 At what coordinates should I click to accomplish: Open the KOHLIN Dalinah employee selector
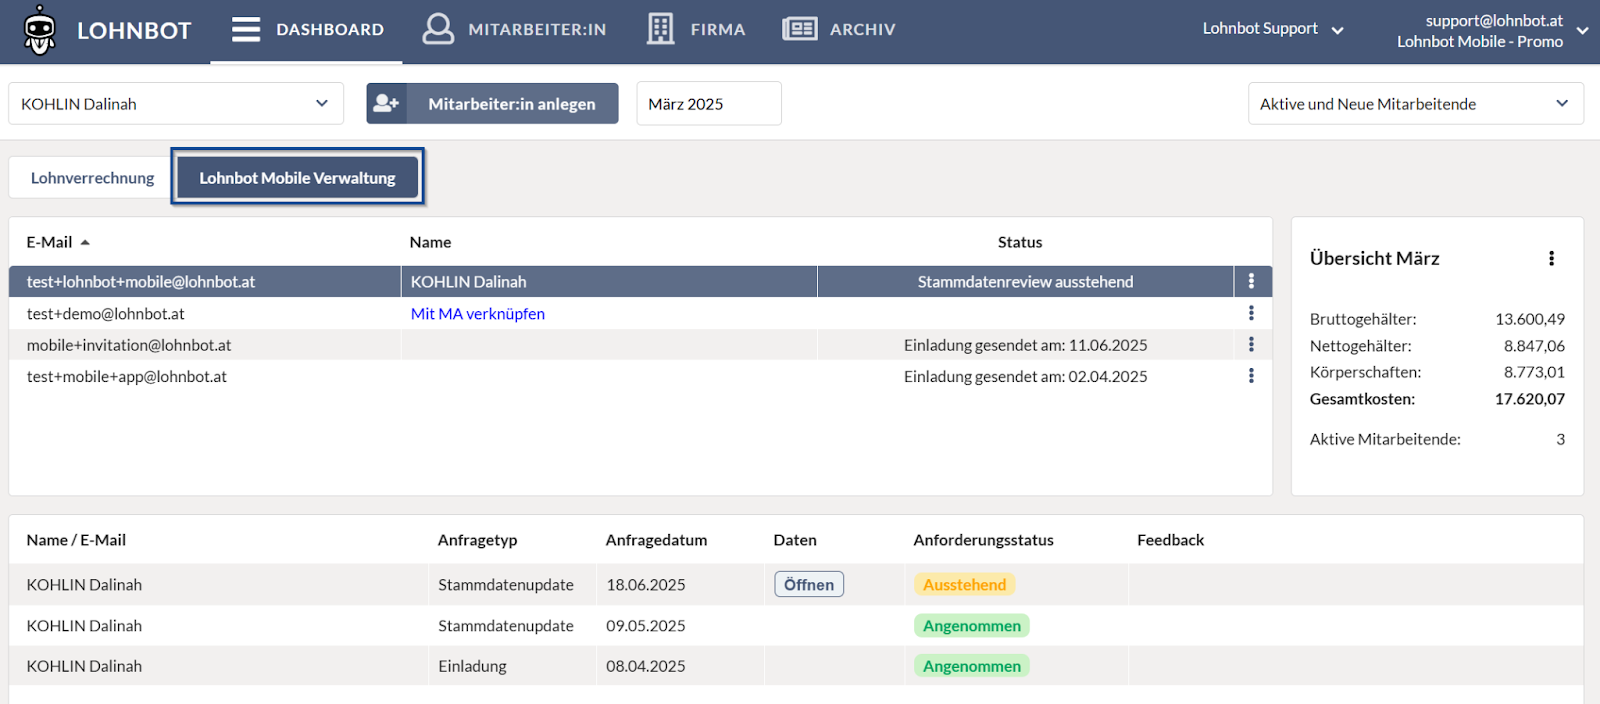[176, 103]
